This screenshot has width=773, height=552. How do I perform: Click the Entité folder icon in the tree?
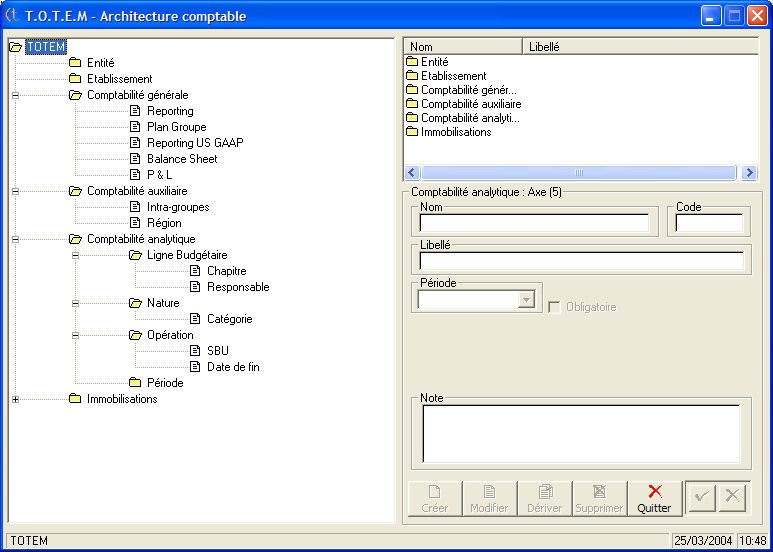coord(75,63)
